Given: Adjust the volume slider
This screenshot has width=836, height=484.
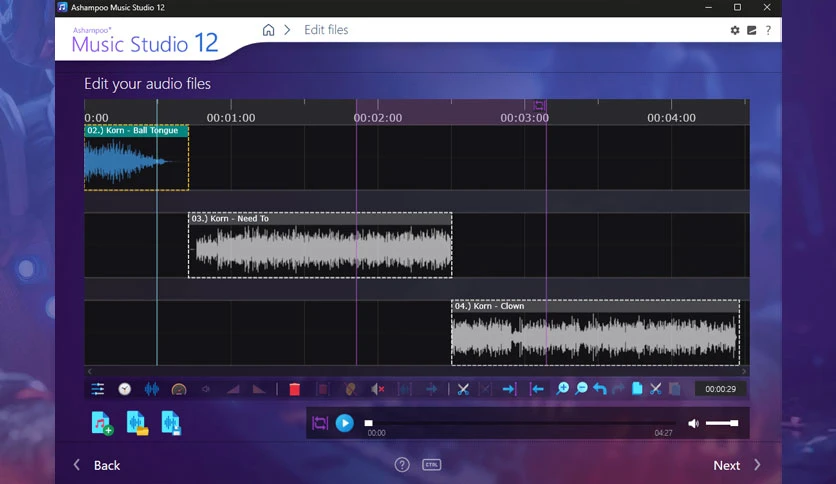Looking at the screenshot, I should (x=722, y=423).
